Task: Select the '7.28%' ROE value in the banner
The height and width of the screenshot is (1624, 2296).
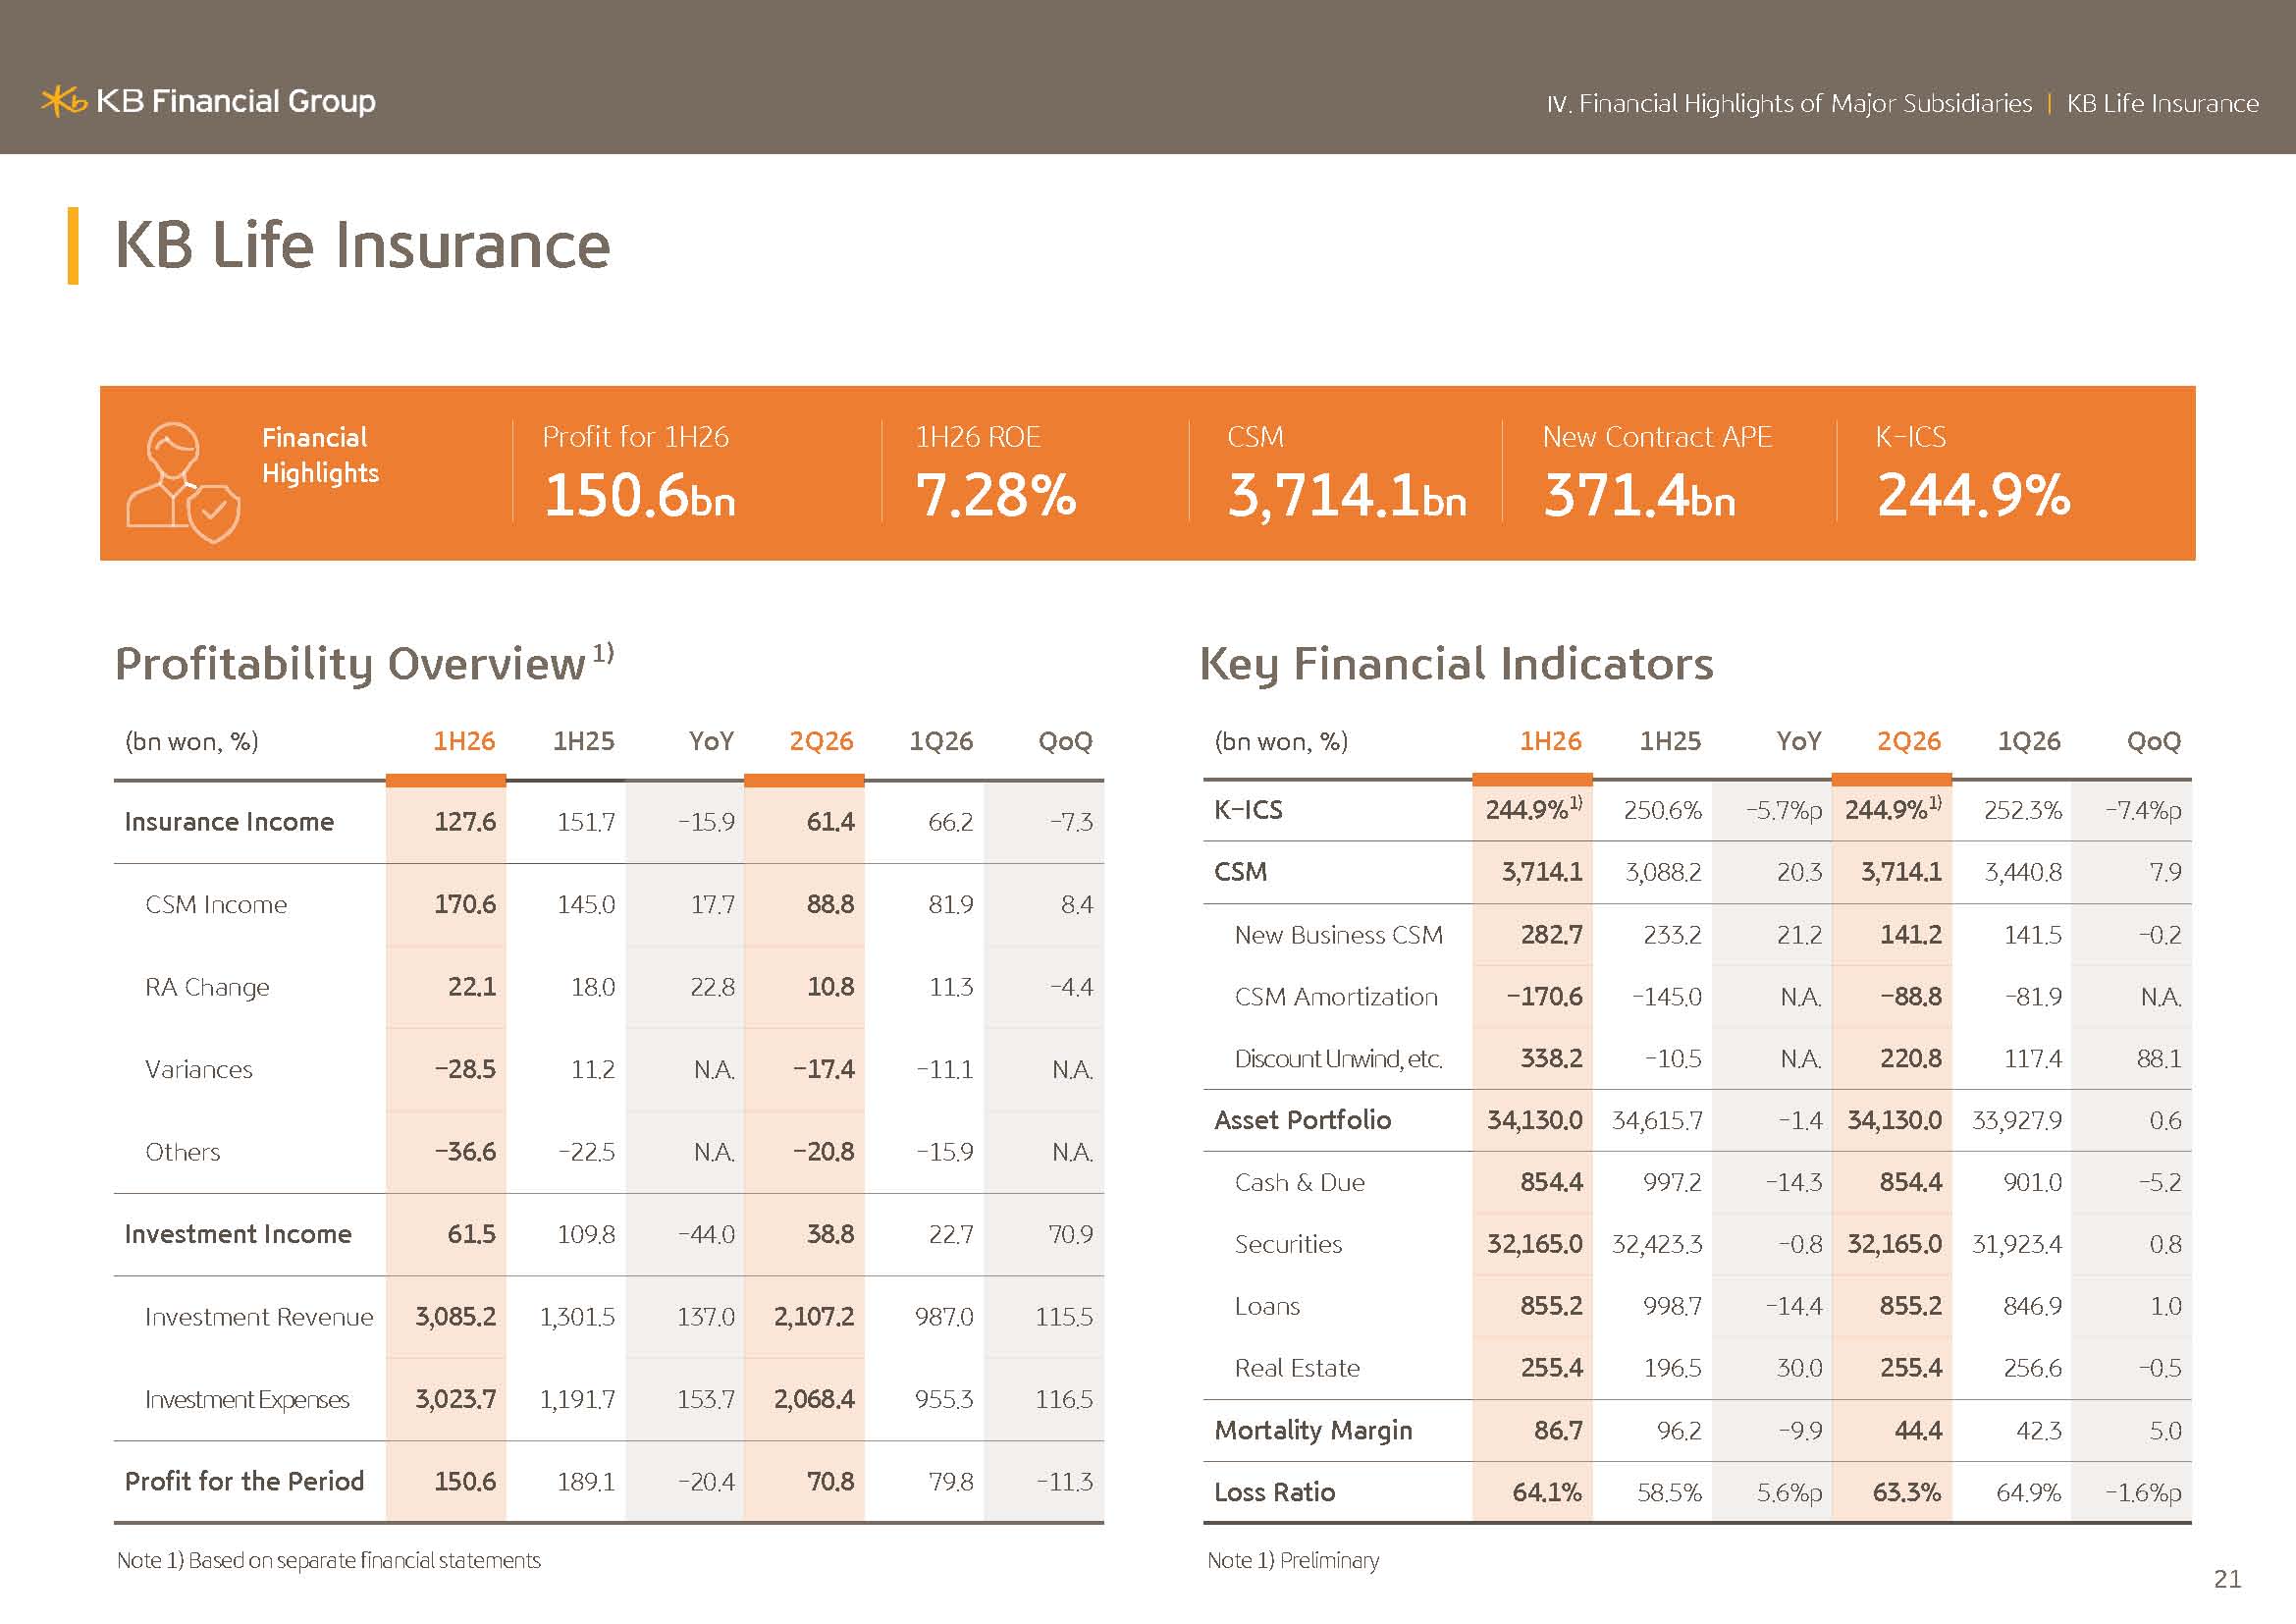Action: [995, 496]
